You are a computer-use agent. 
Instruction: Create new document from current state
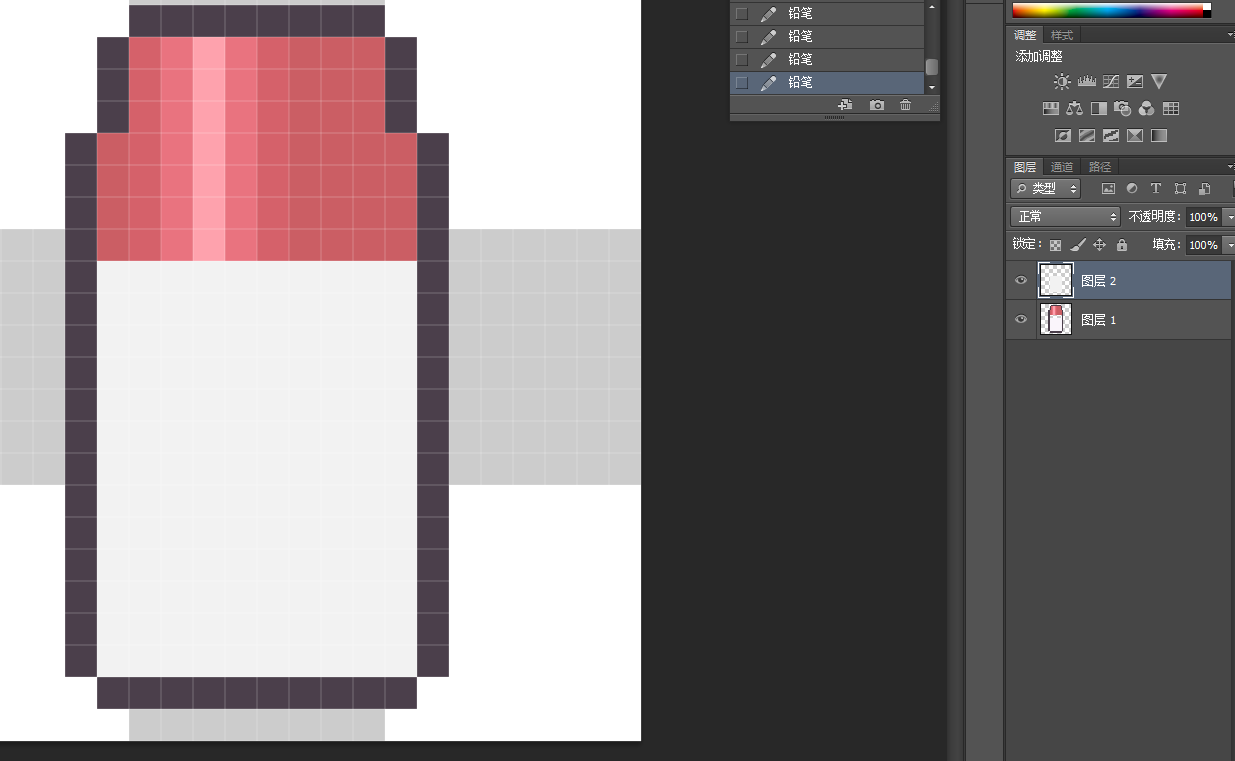point(845,105)
